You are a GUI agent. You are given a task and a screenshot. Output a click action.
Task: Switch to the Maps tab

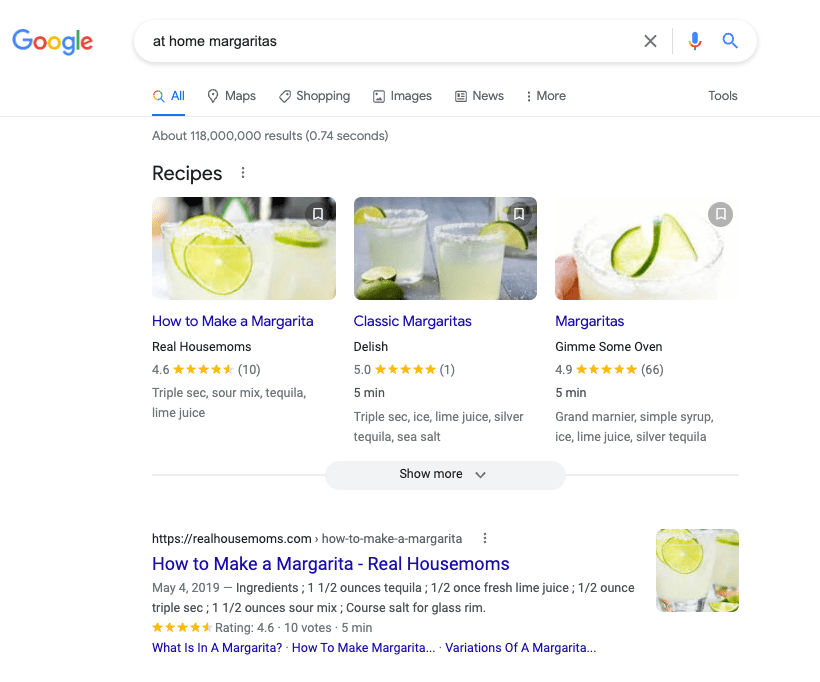pyautogui.click(x=231, y=96)
